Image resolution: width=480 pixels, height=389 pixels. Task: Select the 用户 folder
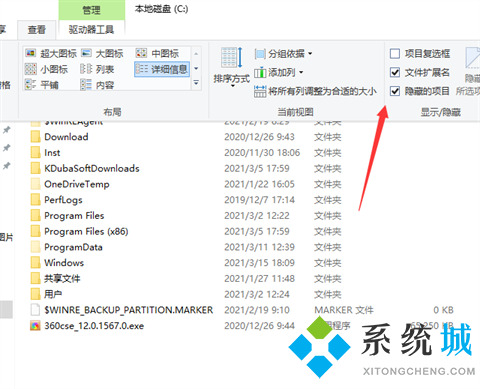point(53,294)
